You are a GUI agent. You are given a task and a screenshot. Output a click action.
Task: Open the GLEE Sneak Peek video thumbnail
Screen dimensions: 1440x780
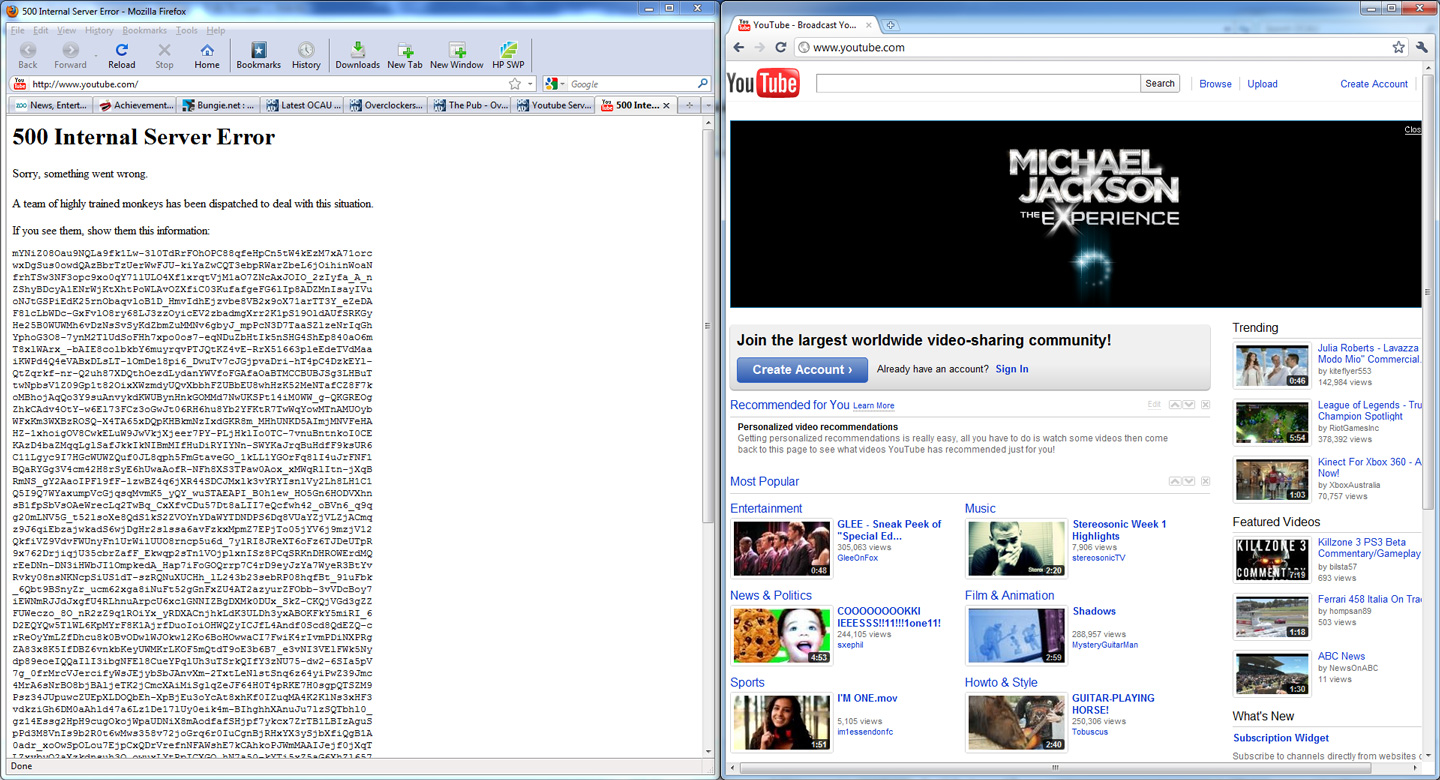(782, 548)
